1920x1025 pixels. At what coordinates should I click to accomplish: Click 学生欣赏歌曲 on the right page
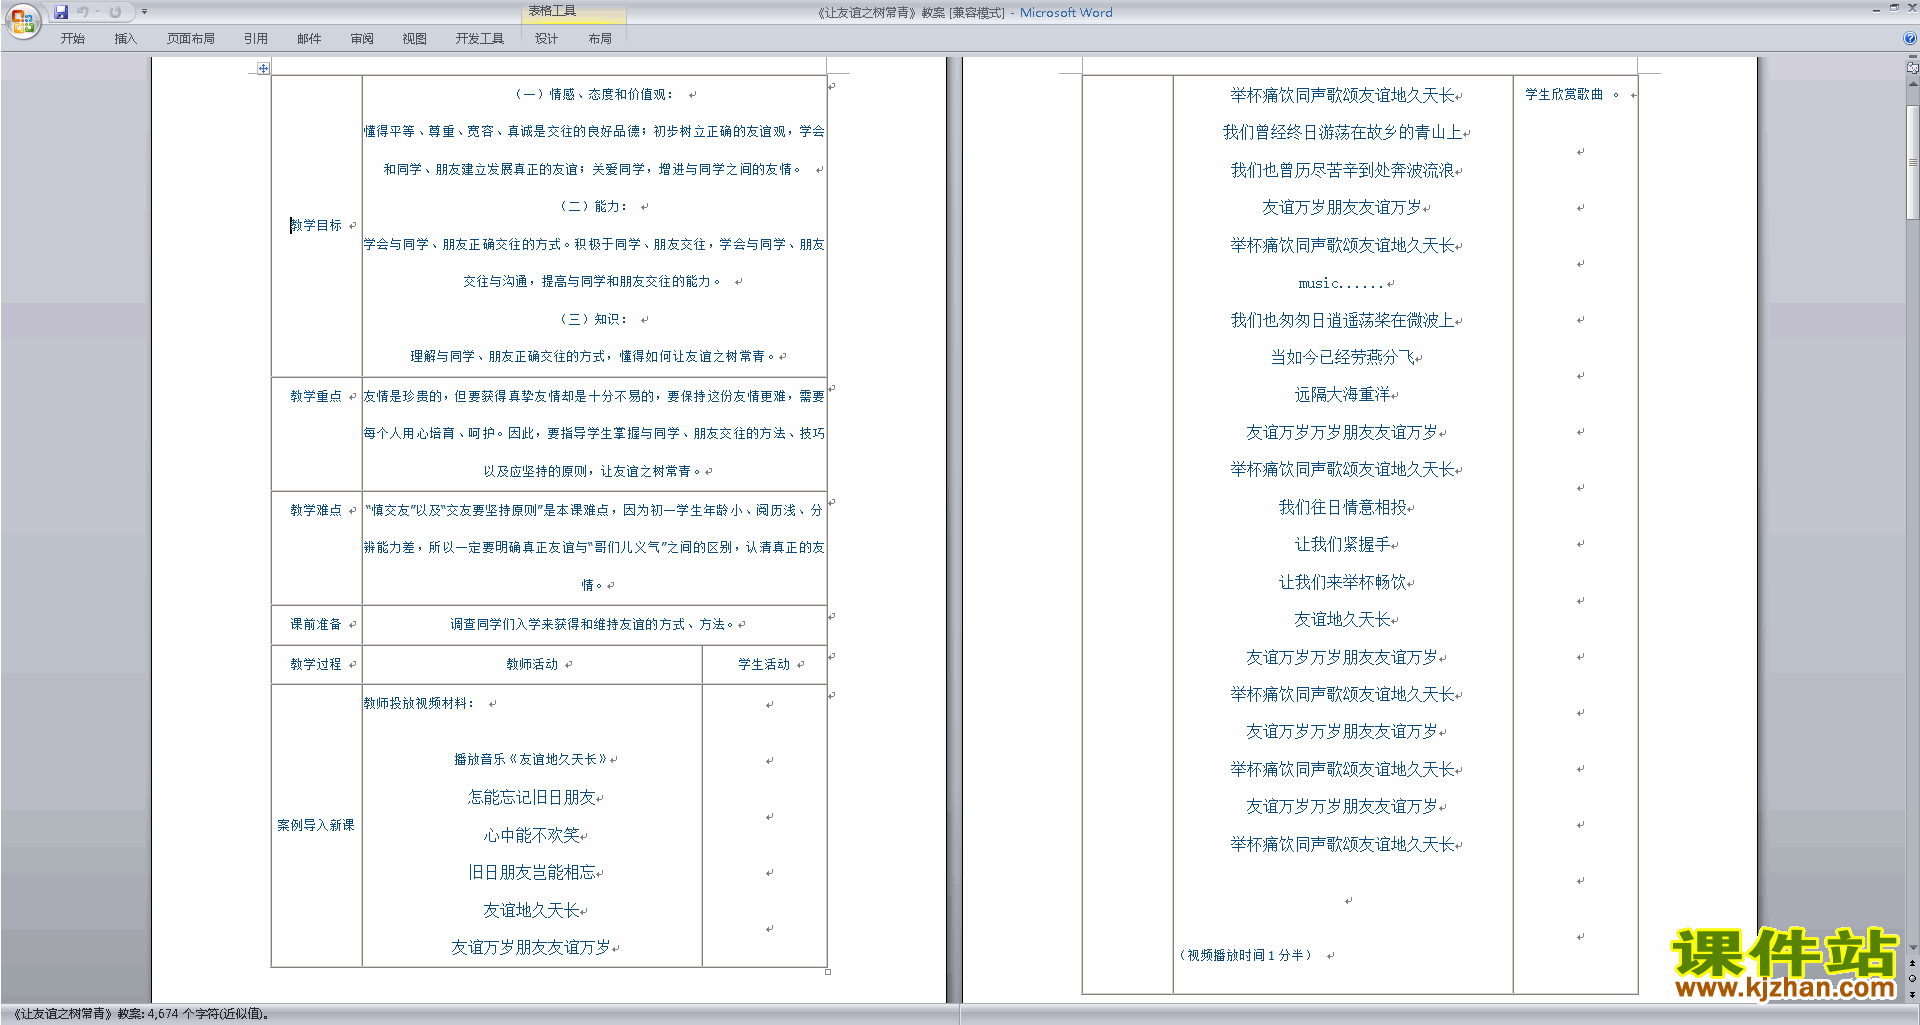tap(1564, 94)
